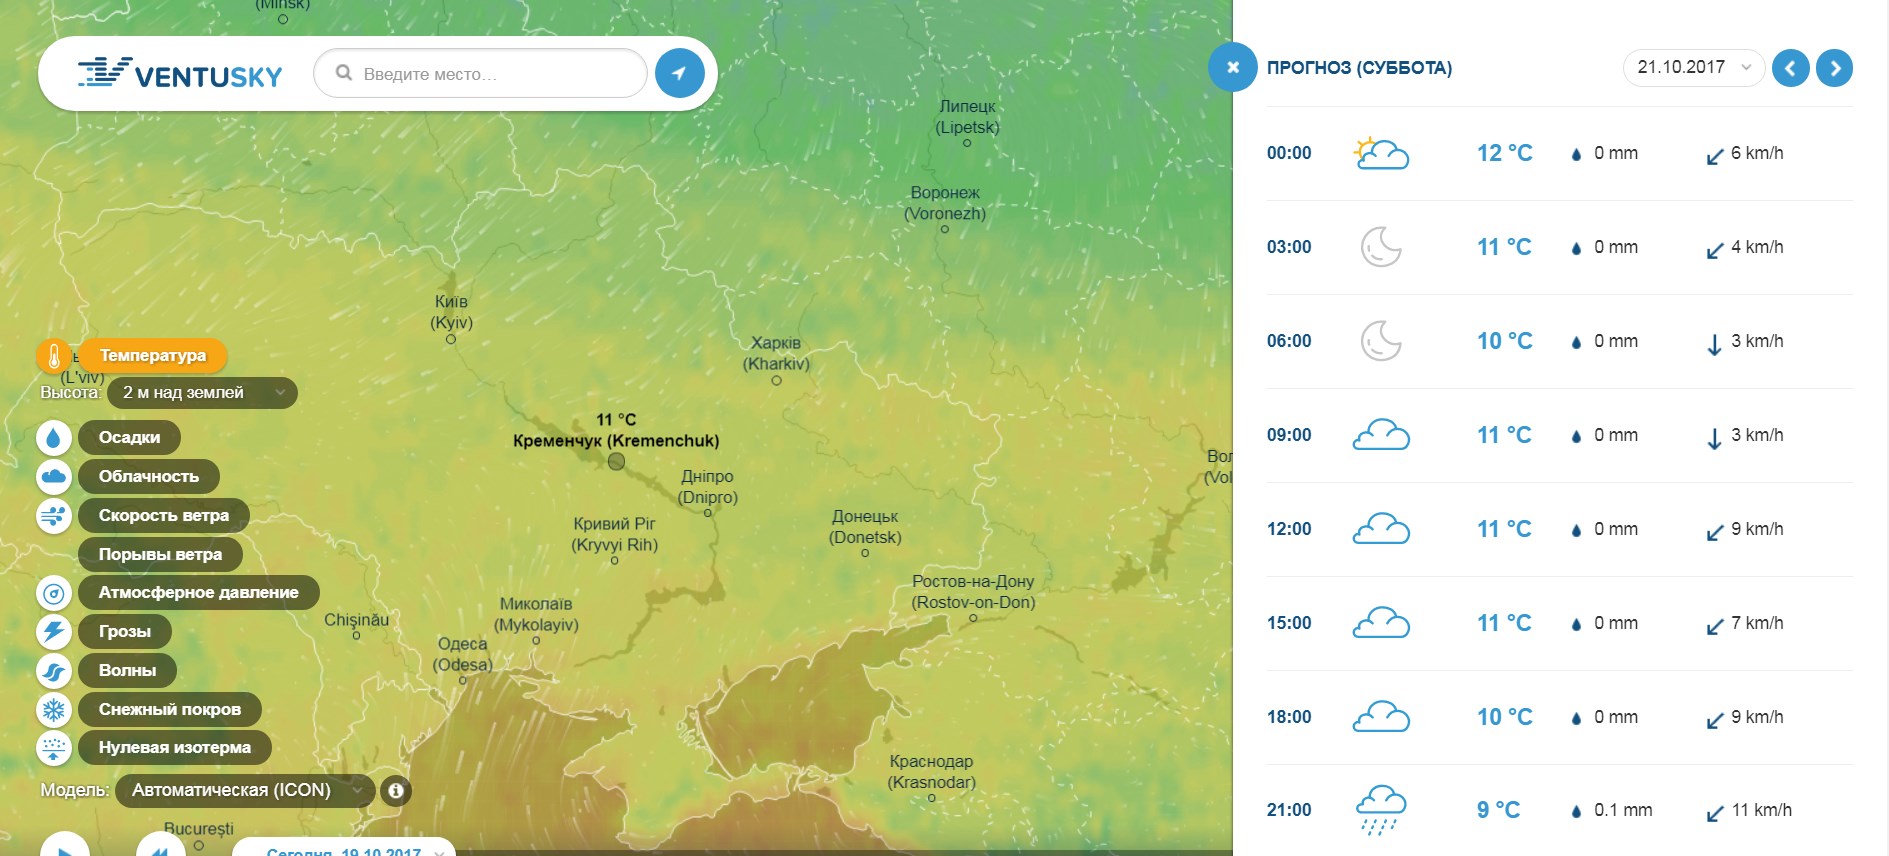Click the zero isotherm layer icon
Image resolution: width=1889 pixels, height=856 pixels.
pos(54,748)
